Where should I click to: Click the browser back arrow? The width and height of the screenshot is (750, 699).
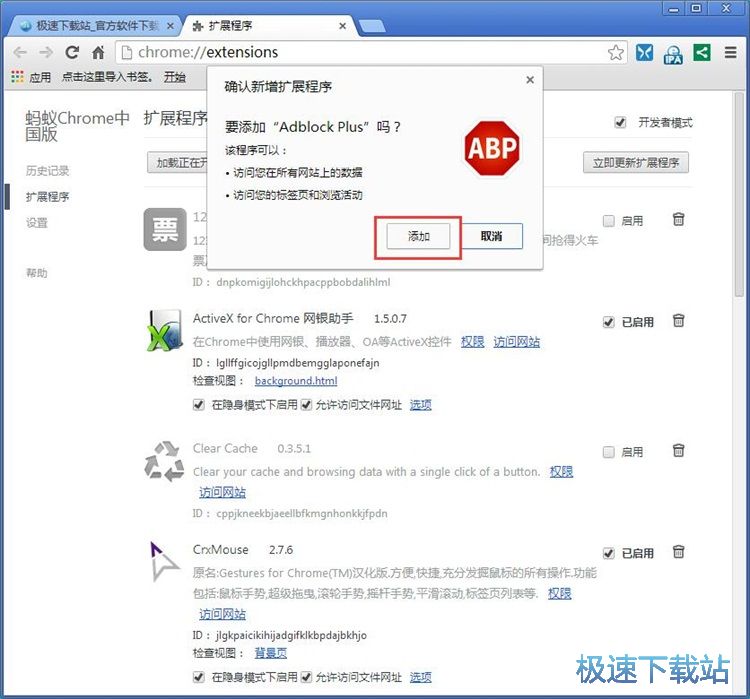[x=20, y=52]
